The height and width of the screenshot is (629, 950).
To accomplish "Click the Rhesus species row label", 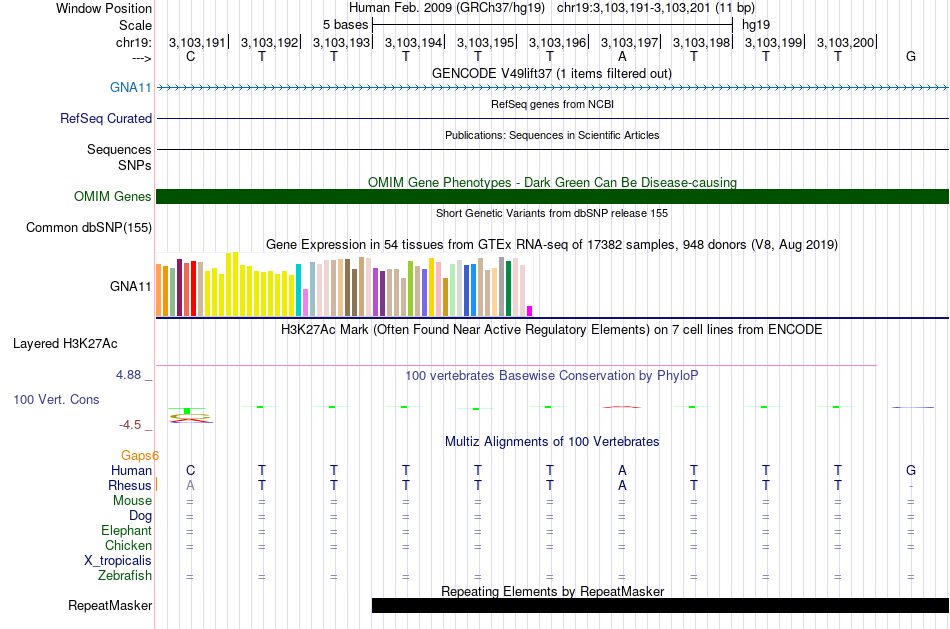I will [130, 486].
